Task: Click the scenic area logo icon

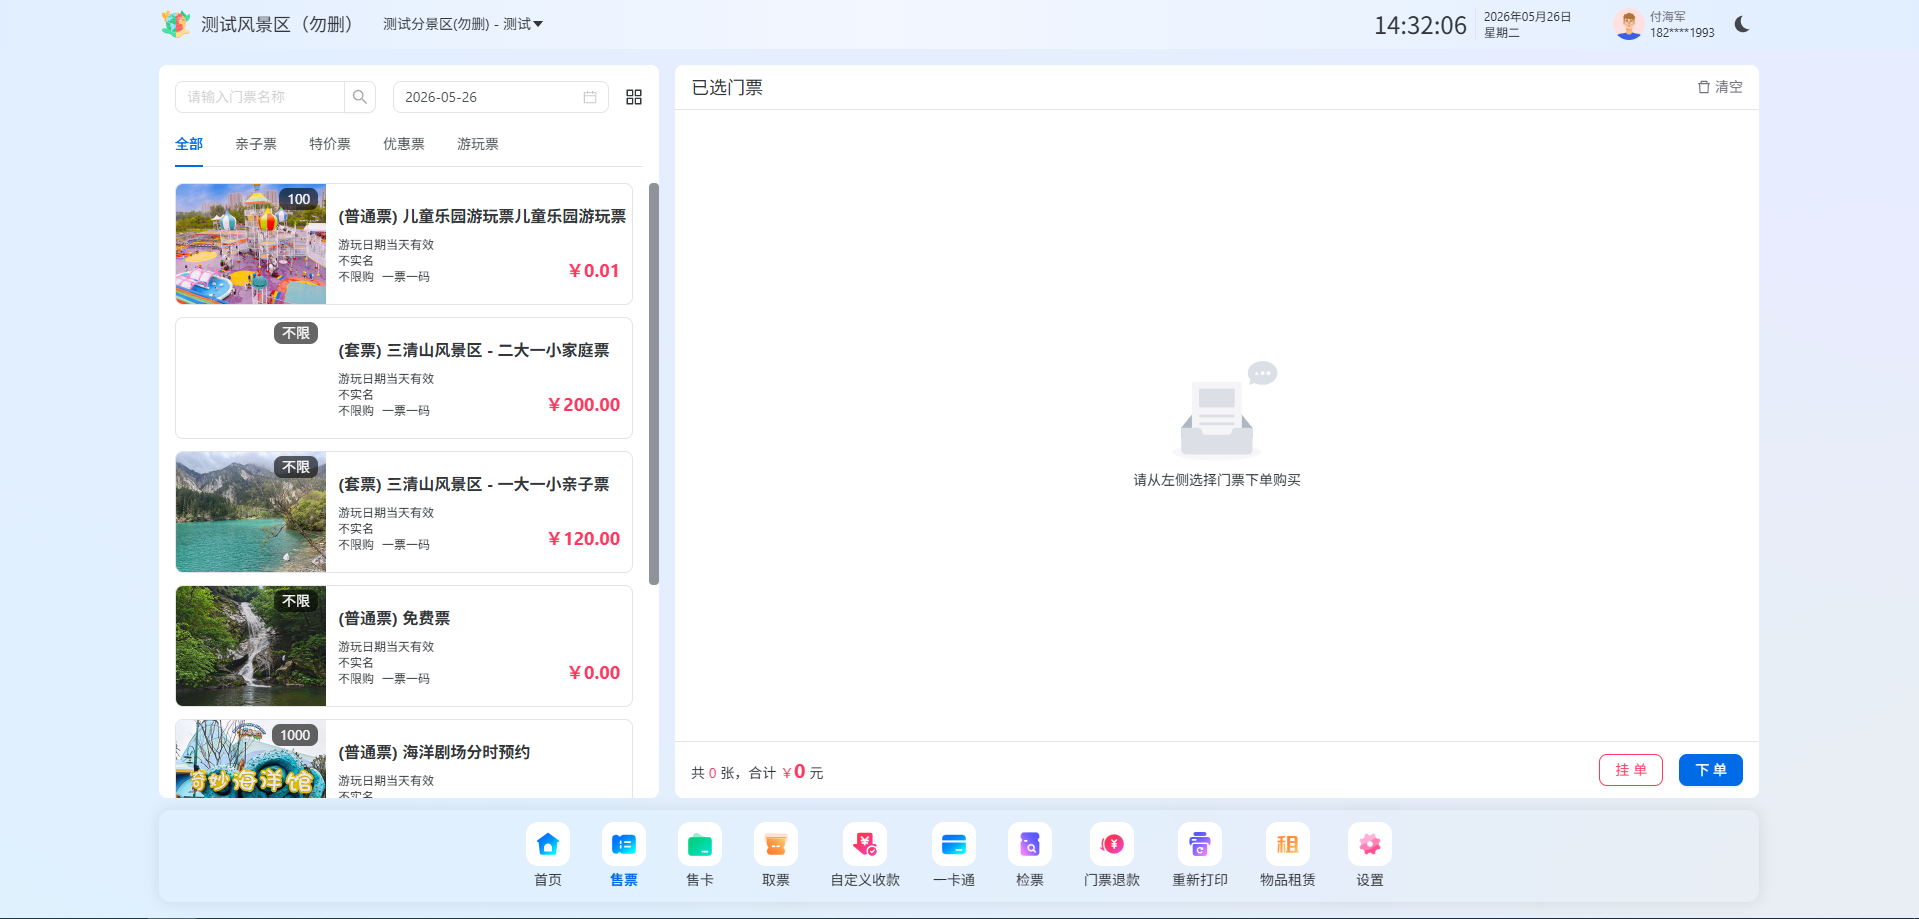Action: [x=176, y=24]
